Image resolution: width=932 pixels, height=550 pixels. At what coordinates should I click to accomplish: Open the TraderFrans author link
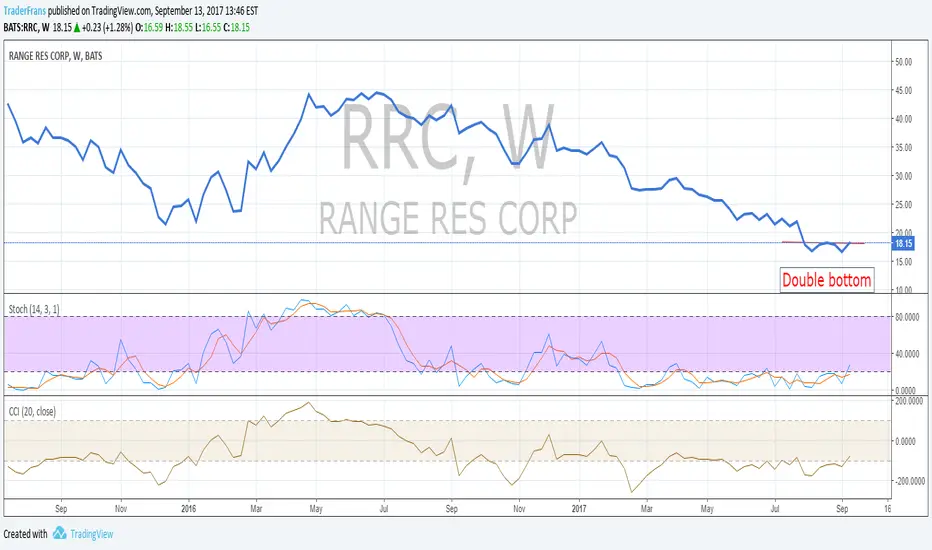[24, 11]
